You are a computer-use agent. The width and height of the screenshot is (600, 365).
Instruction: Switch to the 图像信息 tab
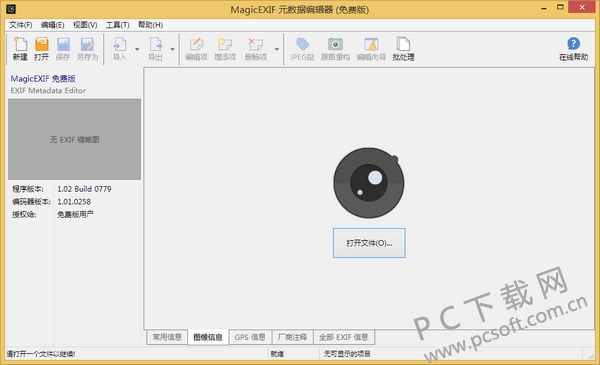(208, 337)
